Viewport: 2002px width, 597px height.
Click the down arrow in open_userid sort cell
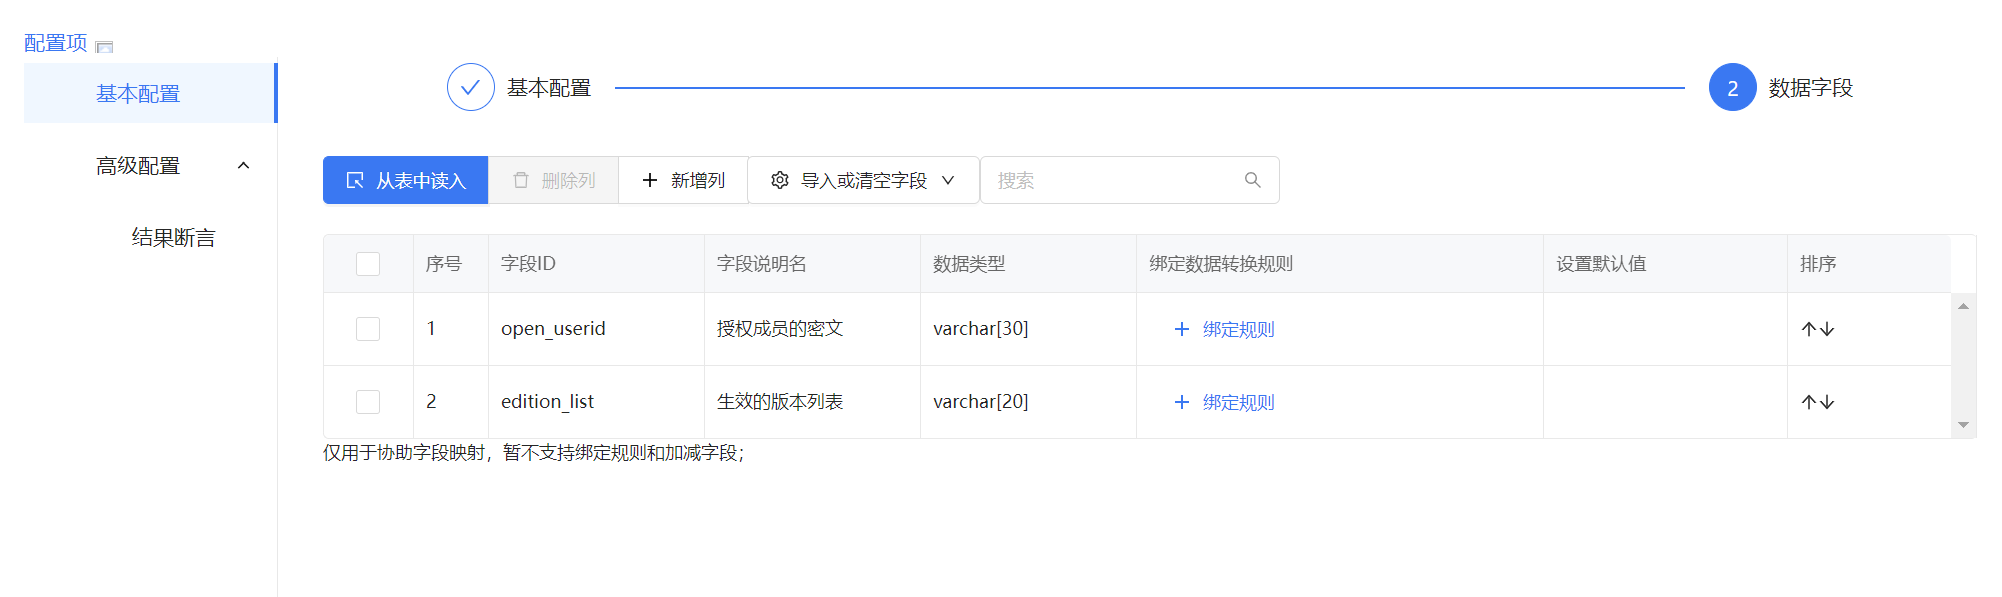[x=1827, y=329]
